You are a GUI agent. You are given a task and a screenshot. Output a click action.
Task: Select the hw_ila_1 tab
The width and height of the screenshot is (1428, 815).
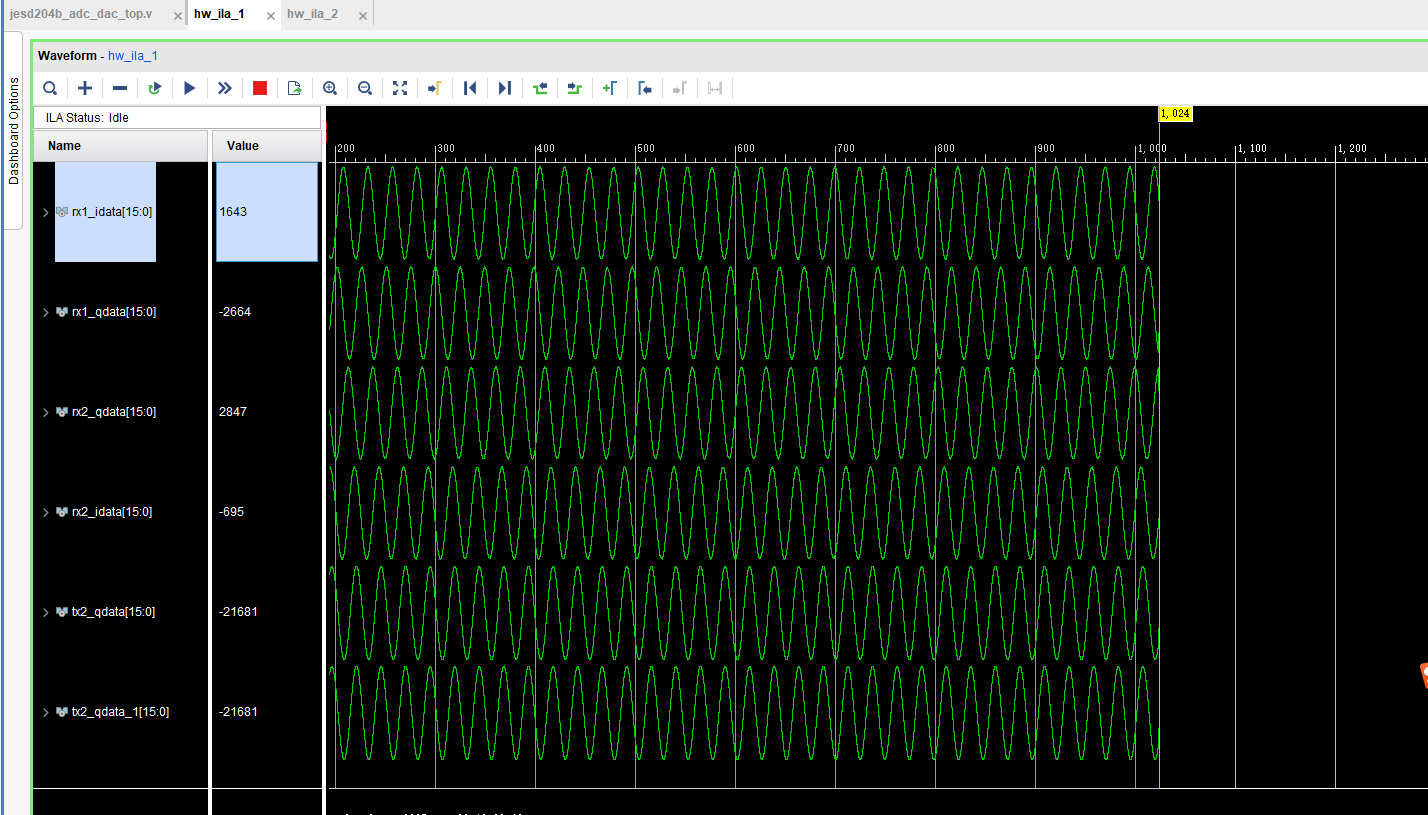pos(219,14)
